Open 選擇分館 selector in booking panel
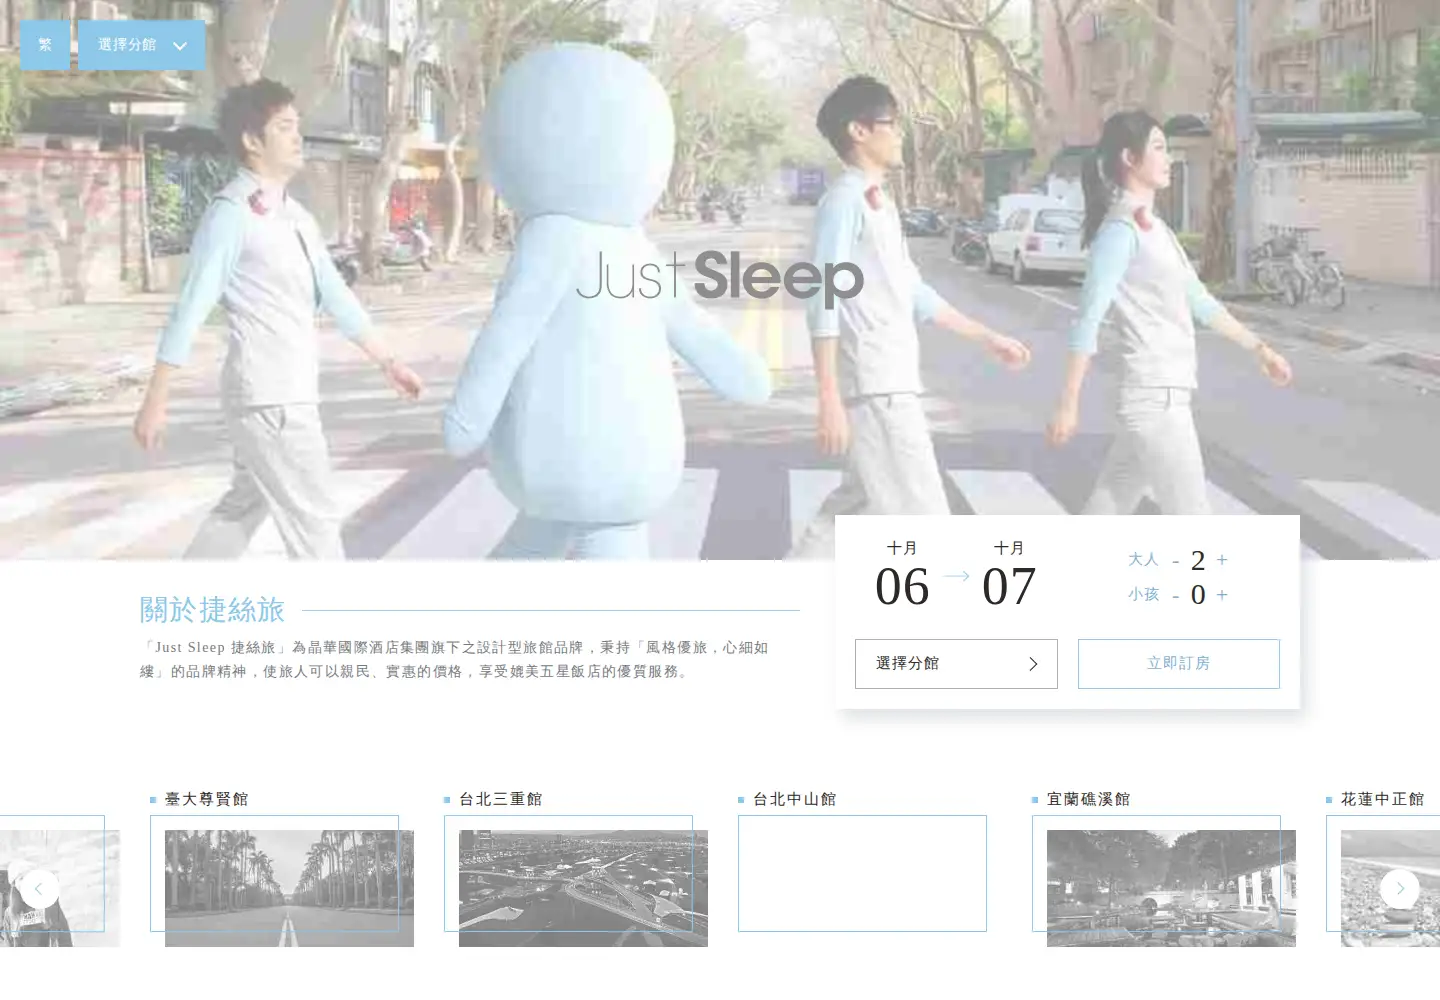This screenshot has width=1440, height=1000. coord(956,664)
